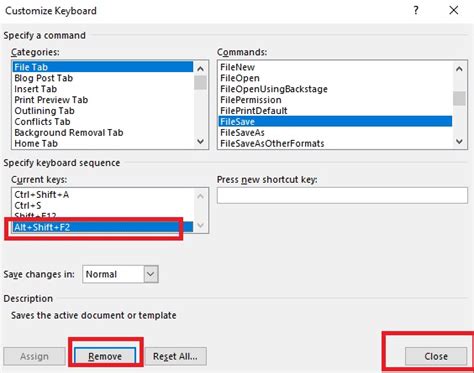
Task: Select Blog Post Tab category
Action: click(103, 78)
